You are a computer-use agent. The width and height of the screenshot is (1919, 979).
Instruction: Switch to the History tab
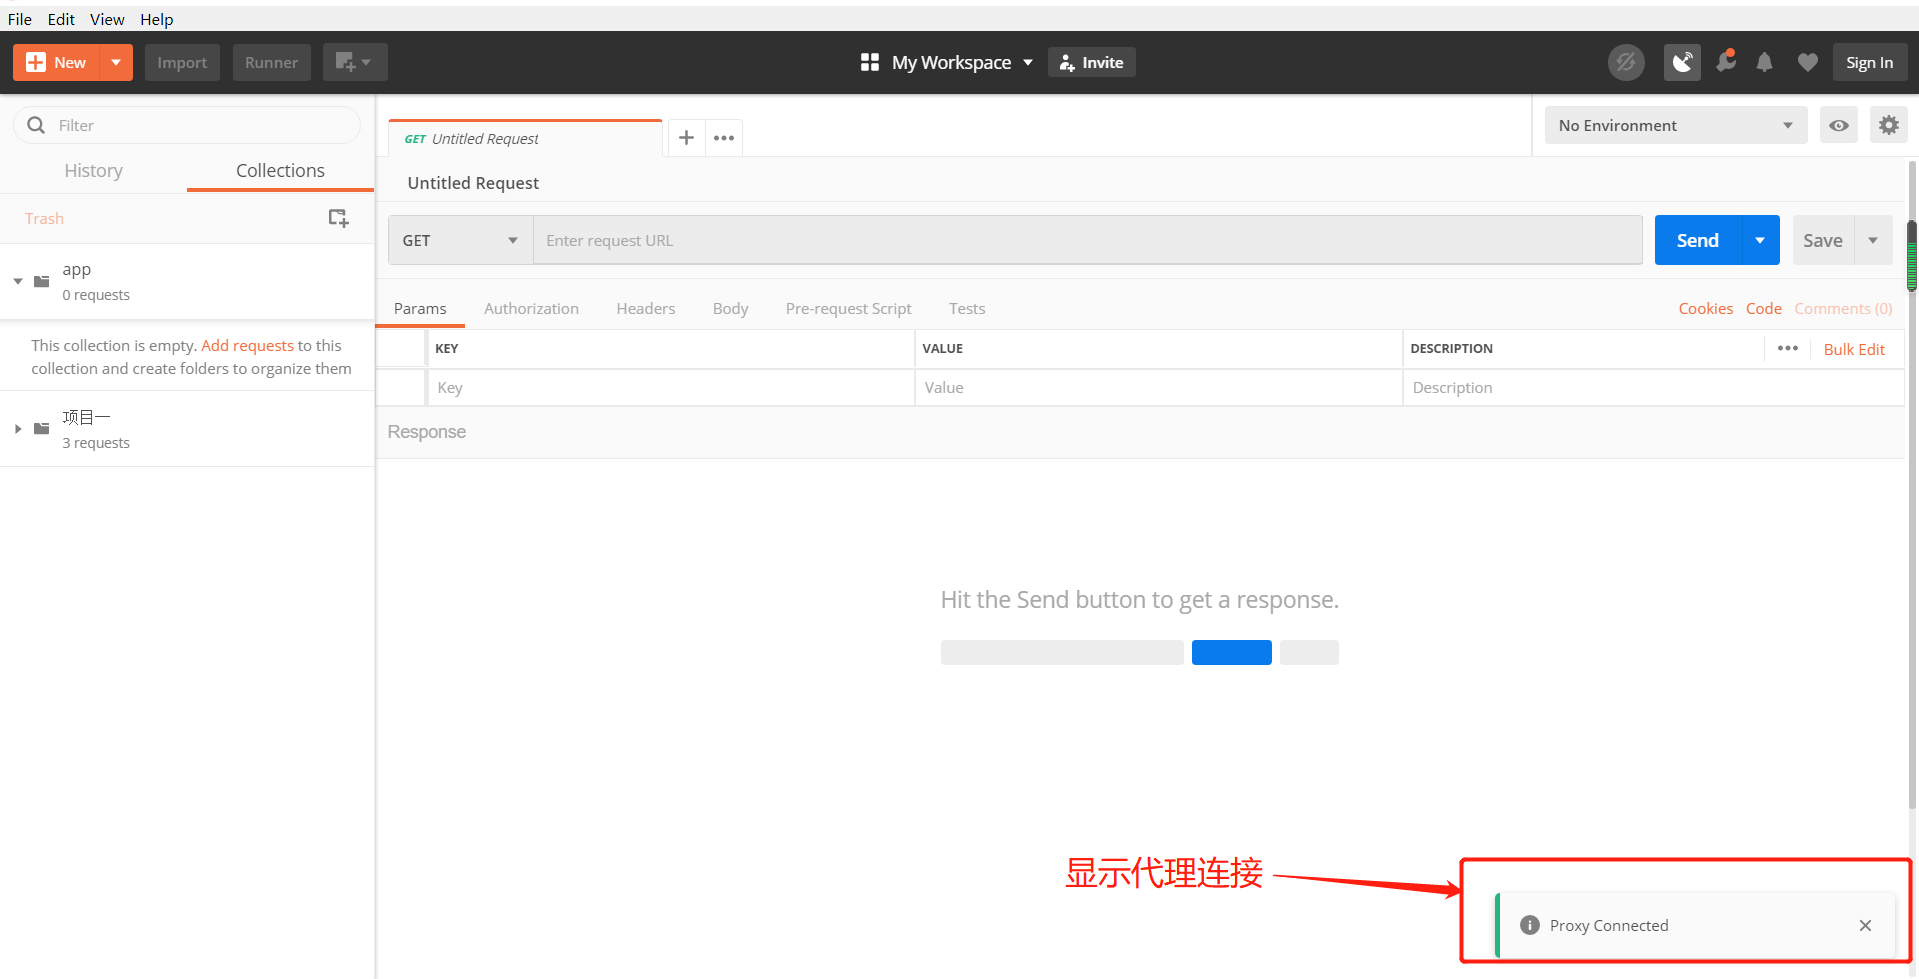tap(93, 171)
